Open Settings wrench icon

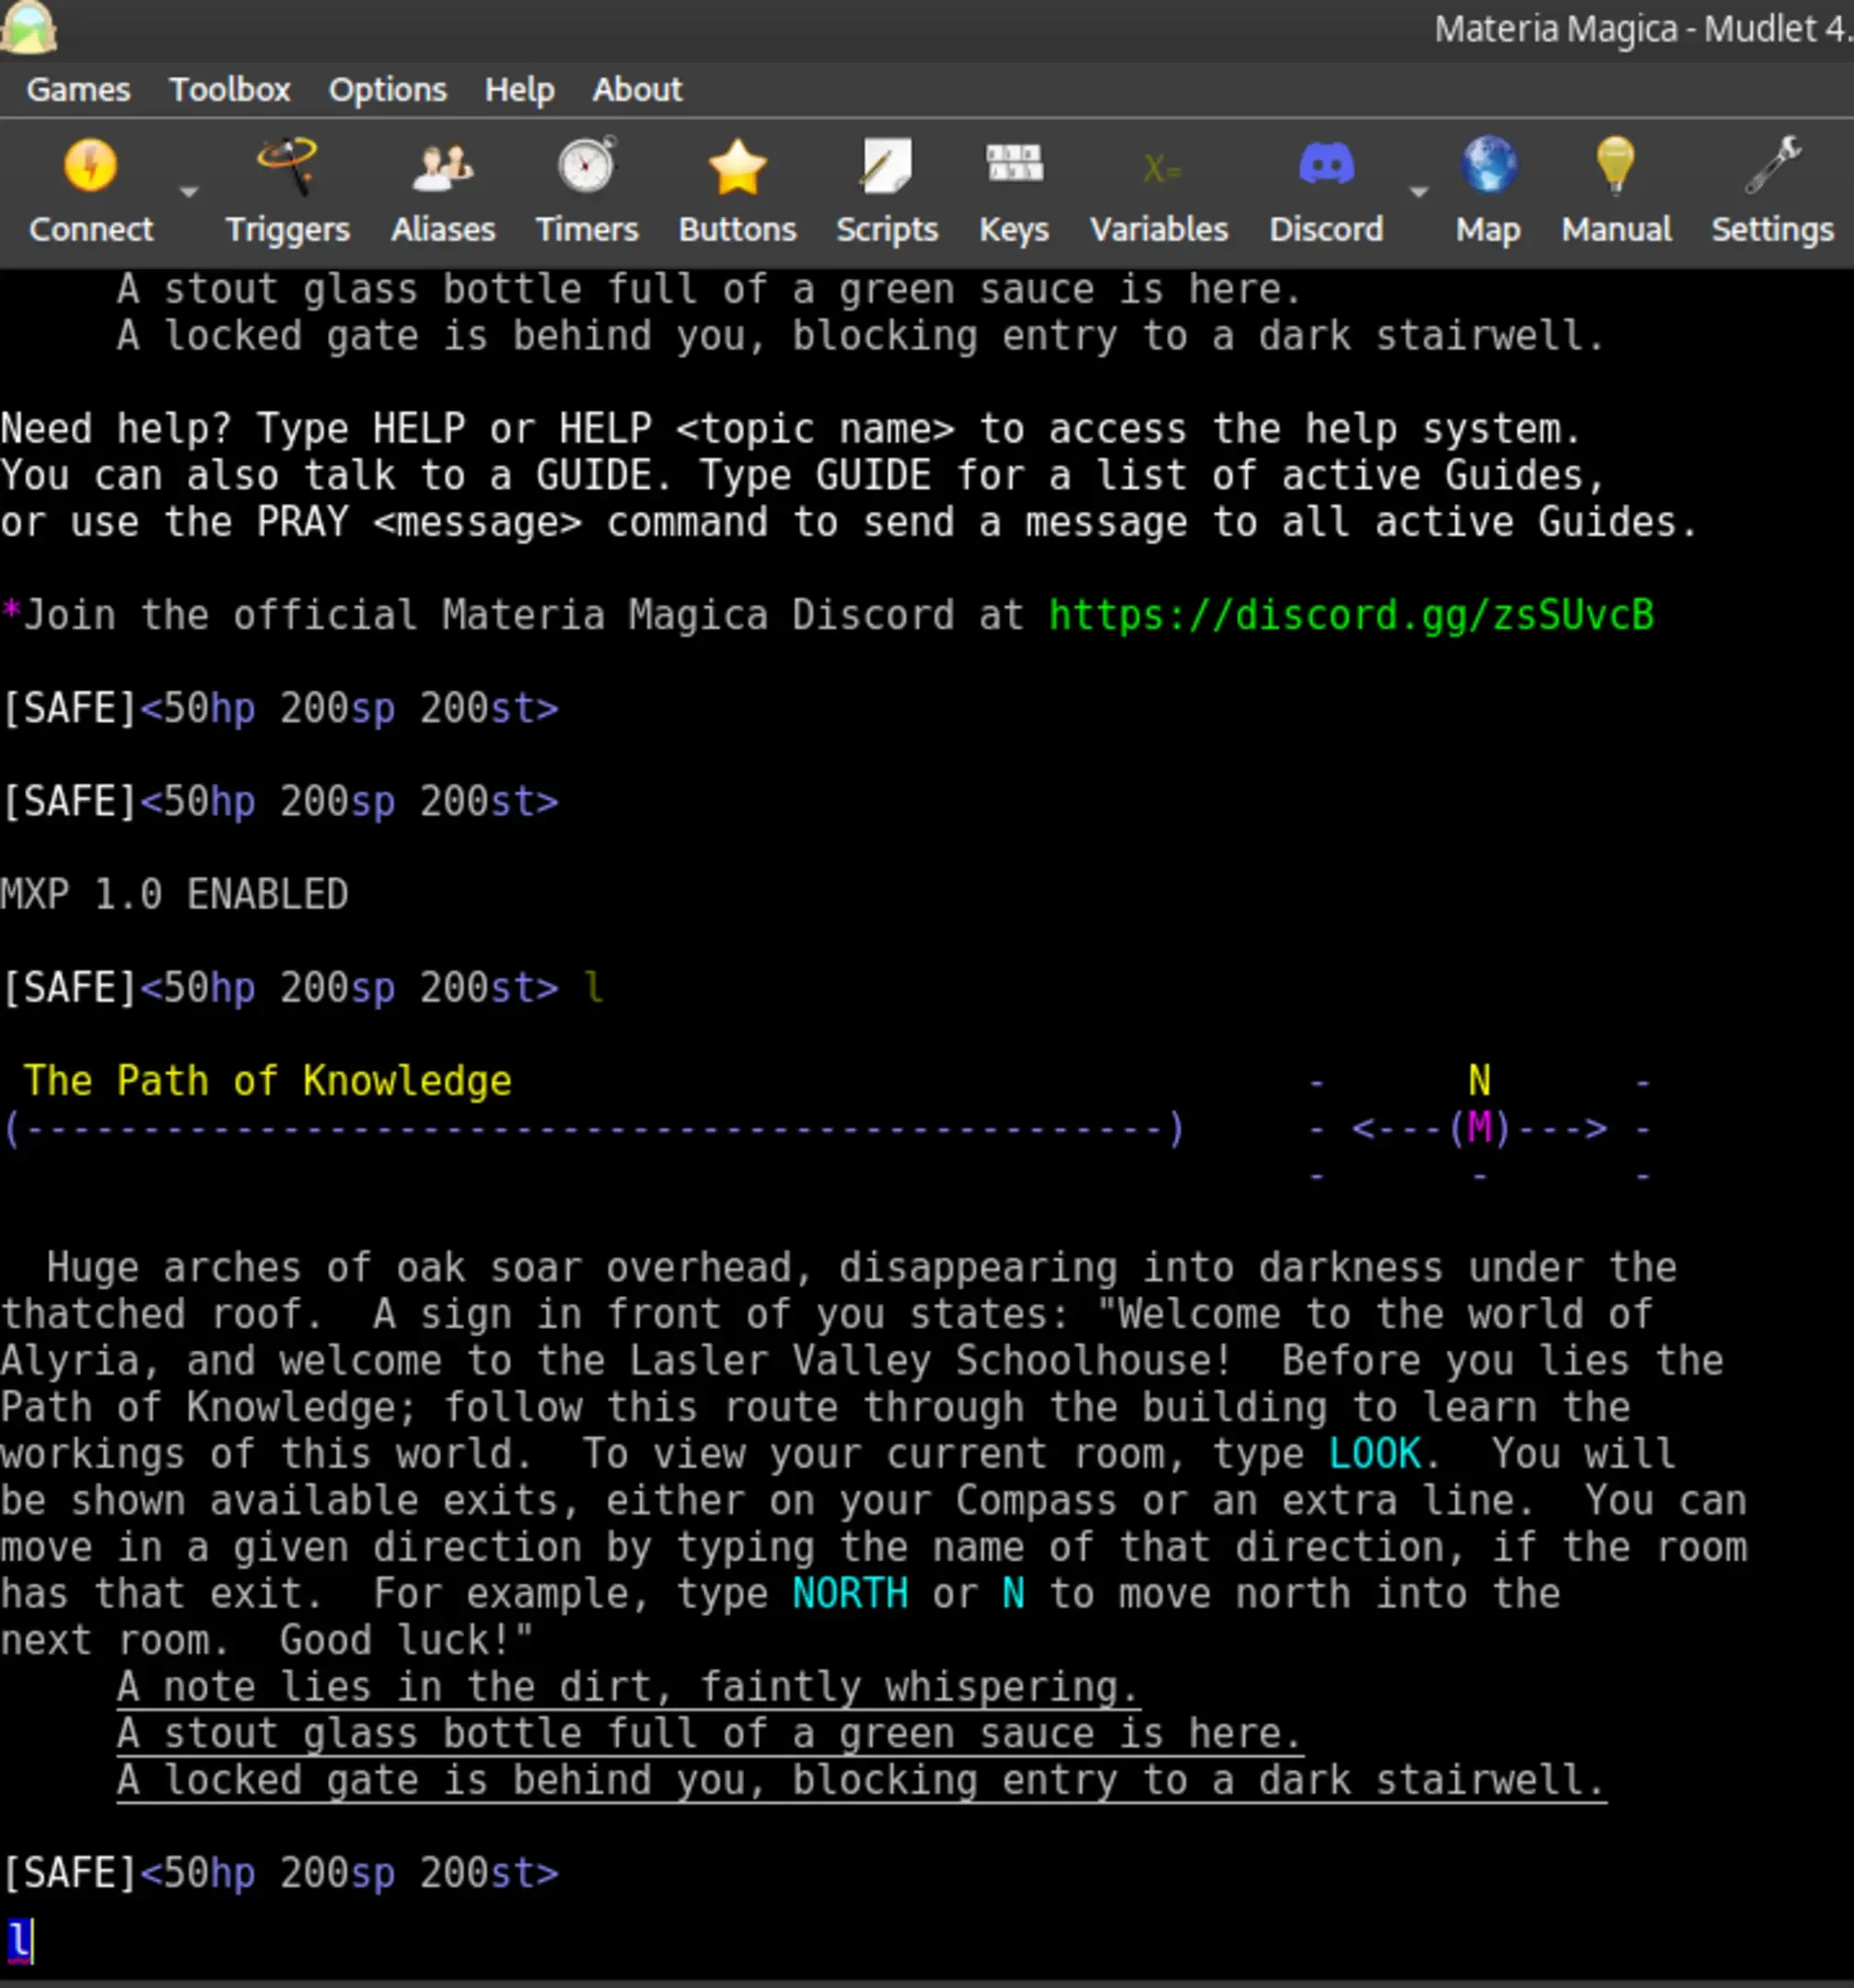1773,165
